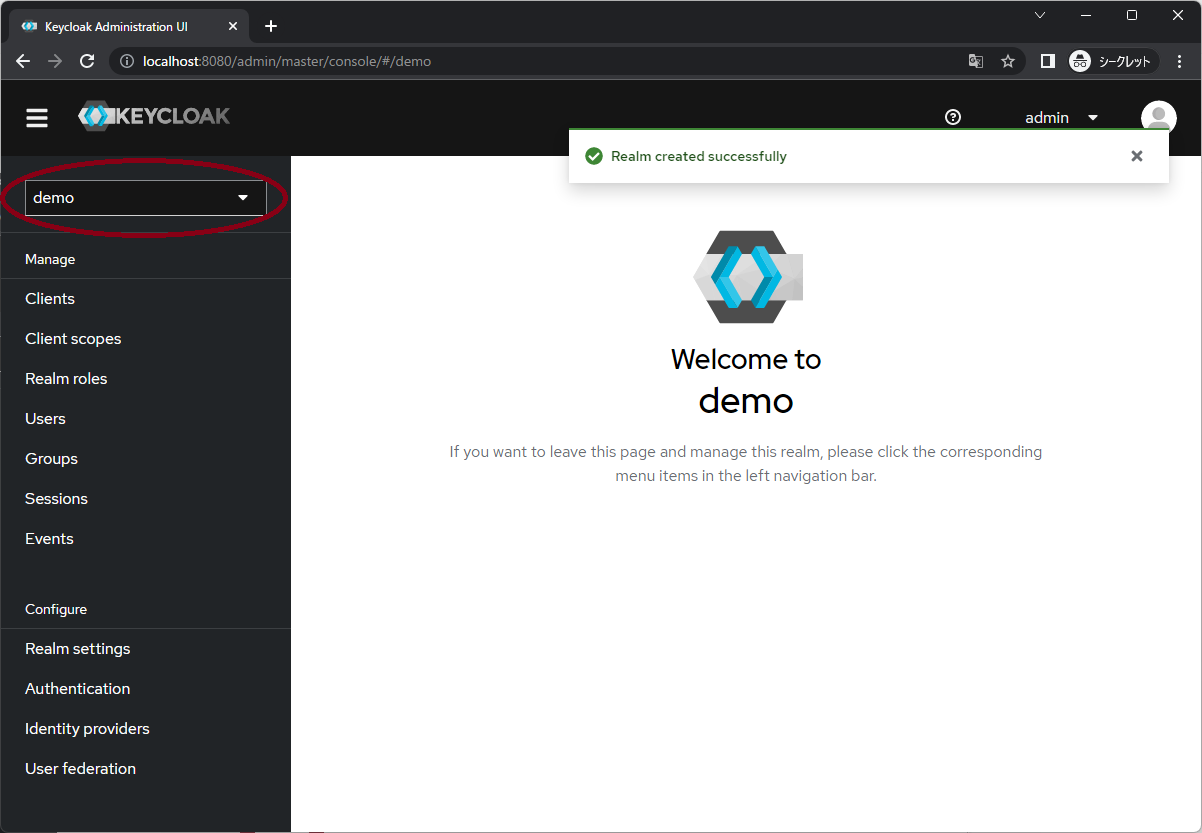
Task: Click the Realm created successfully message text
Action: (x=699, y=156)
